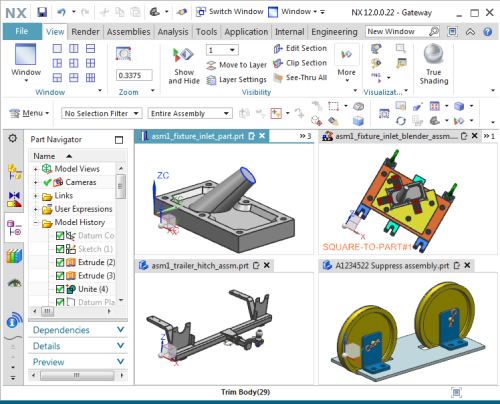Toggle the Datum Pla feature checkbox
500x404 pixels.
coord(60,302)
